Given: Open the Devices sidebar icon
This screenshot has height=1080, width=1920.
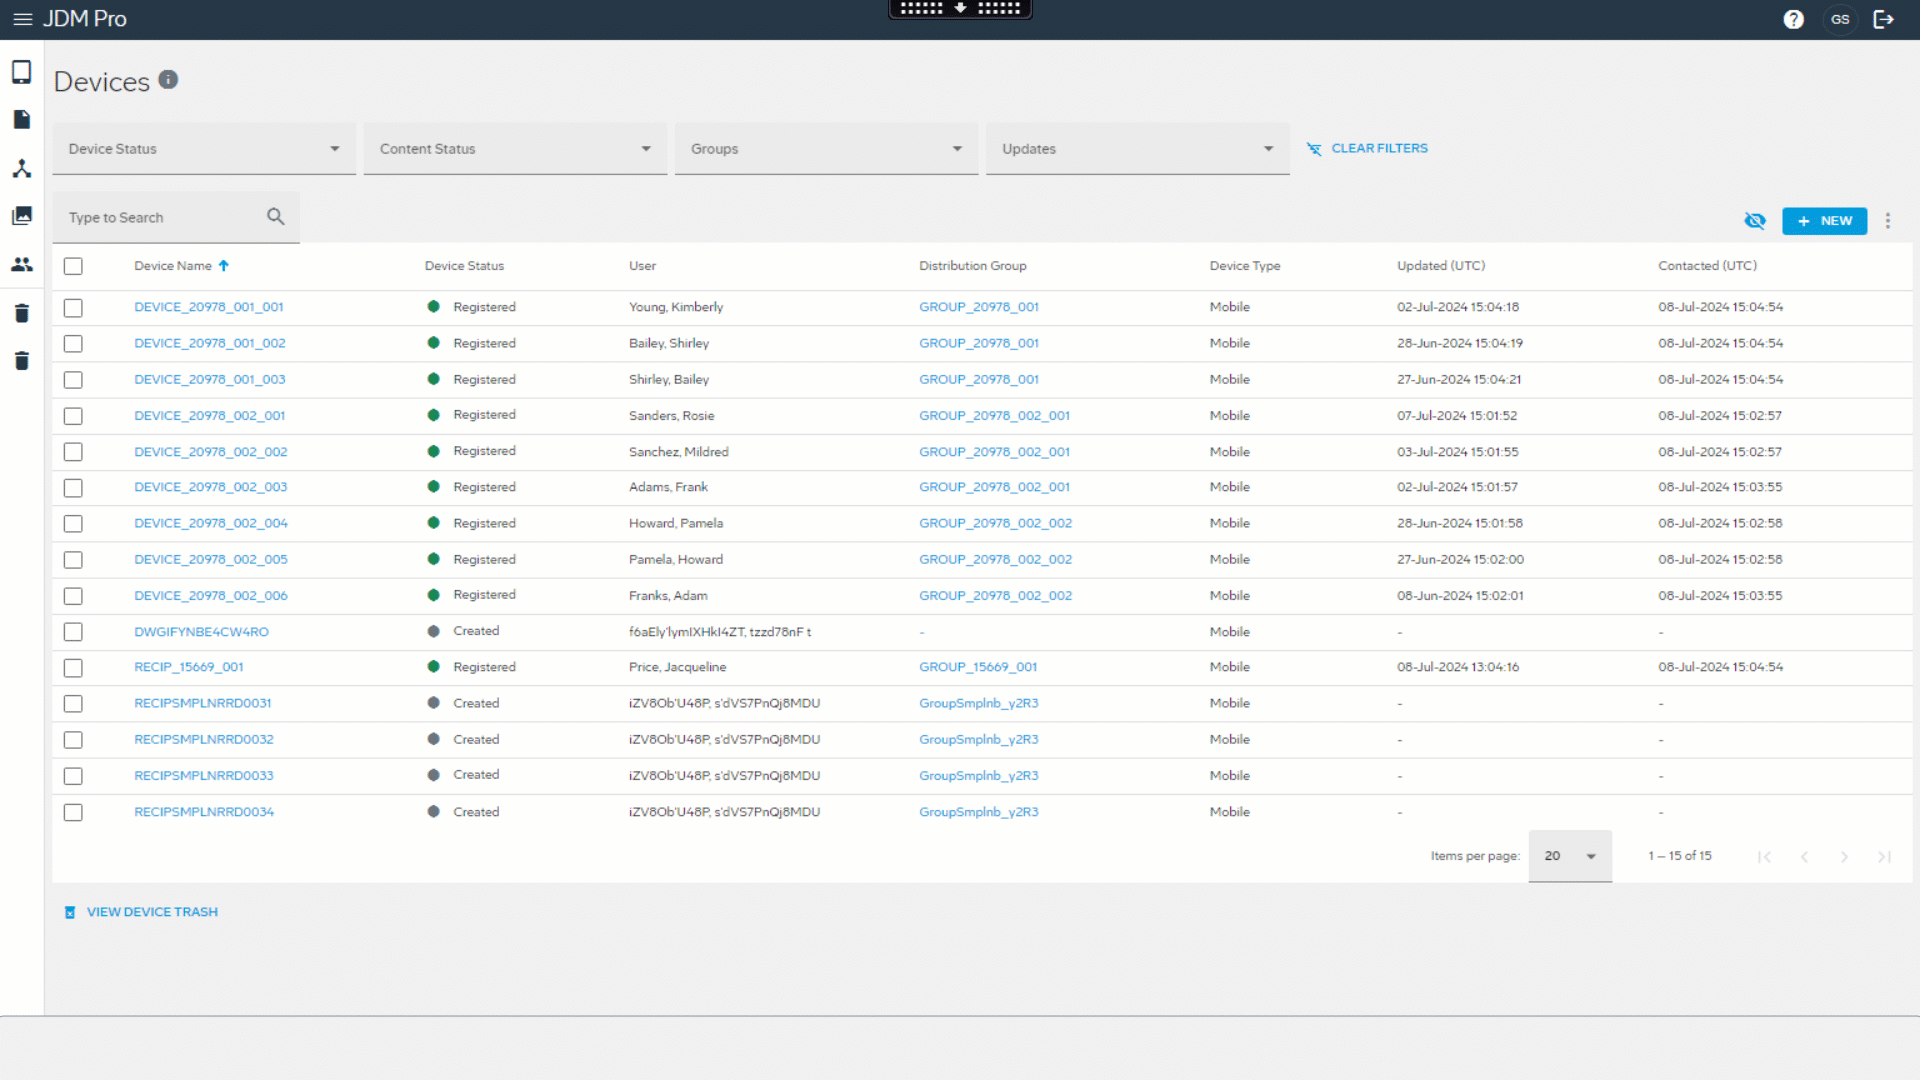Looking at the screenshot, I should click(22, 71).
